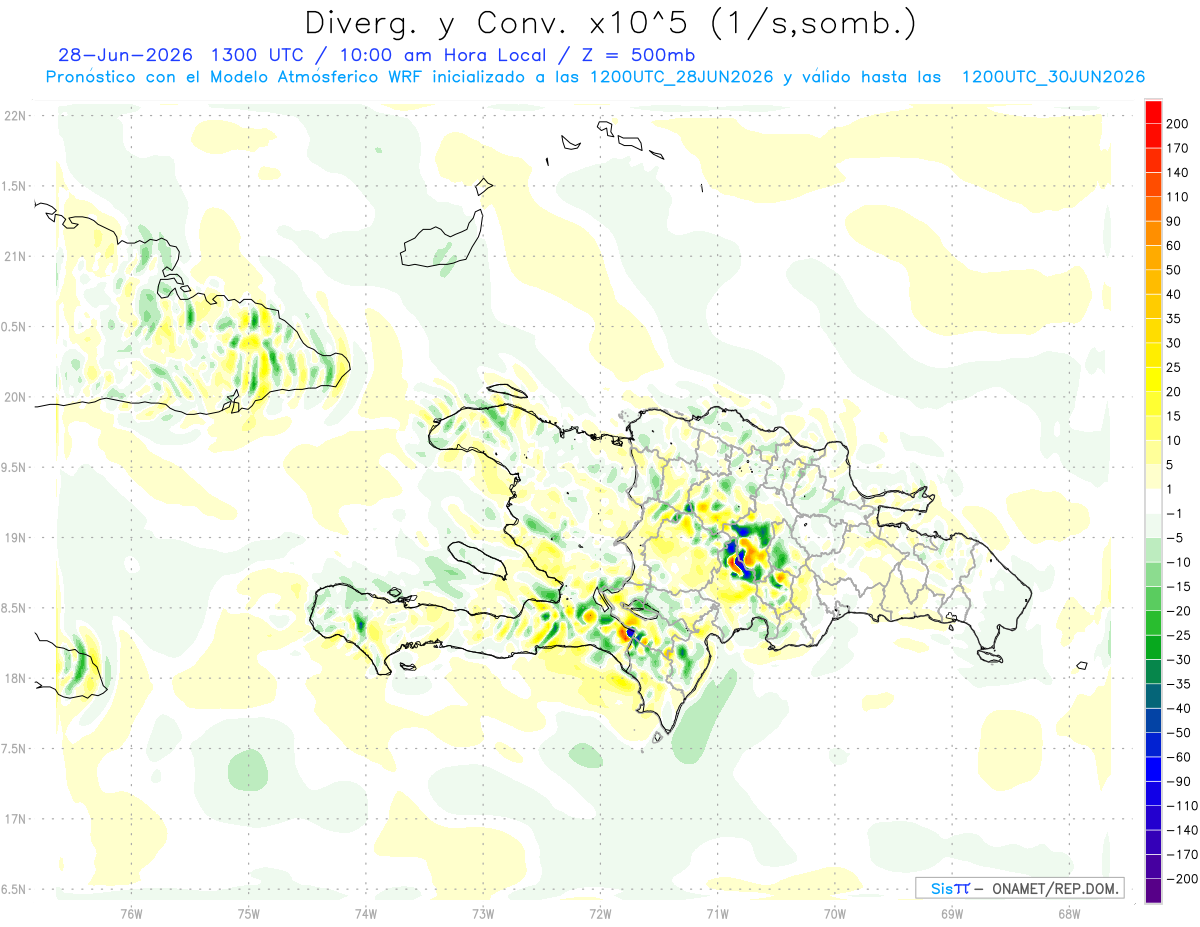Click the dark purple bottom colorbar segment

(x=1153, y=891)
